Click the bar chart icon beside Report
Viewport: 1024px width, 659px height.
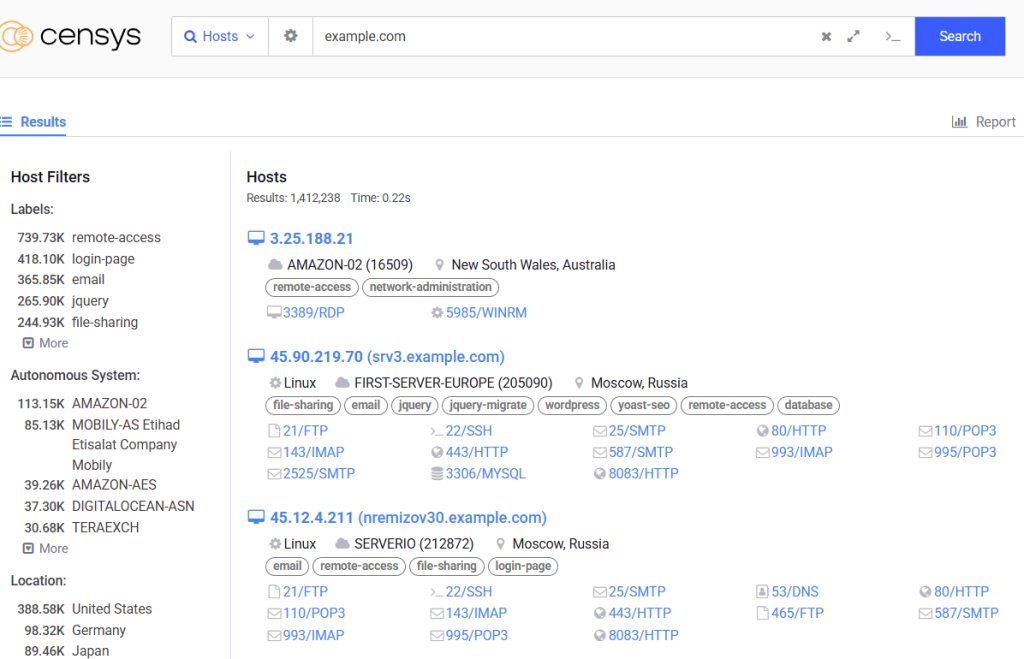[x=959, y=121]
